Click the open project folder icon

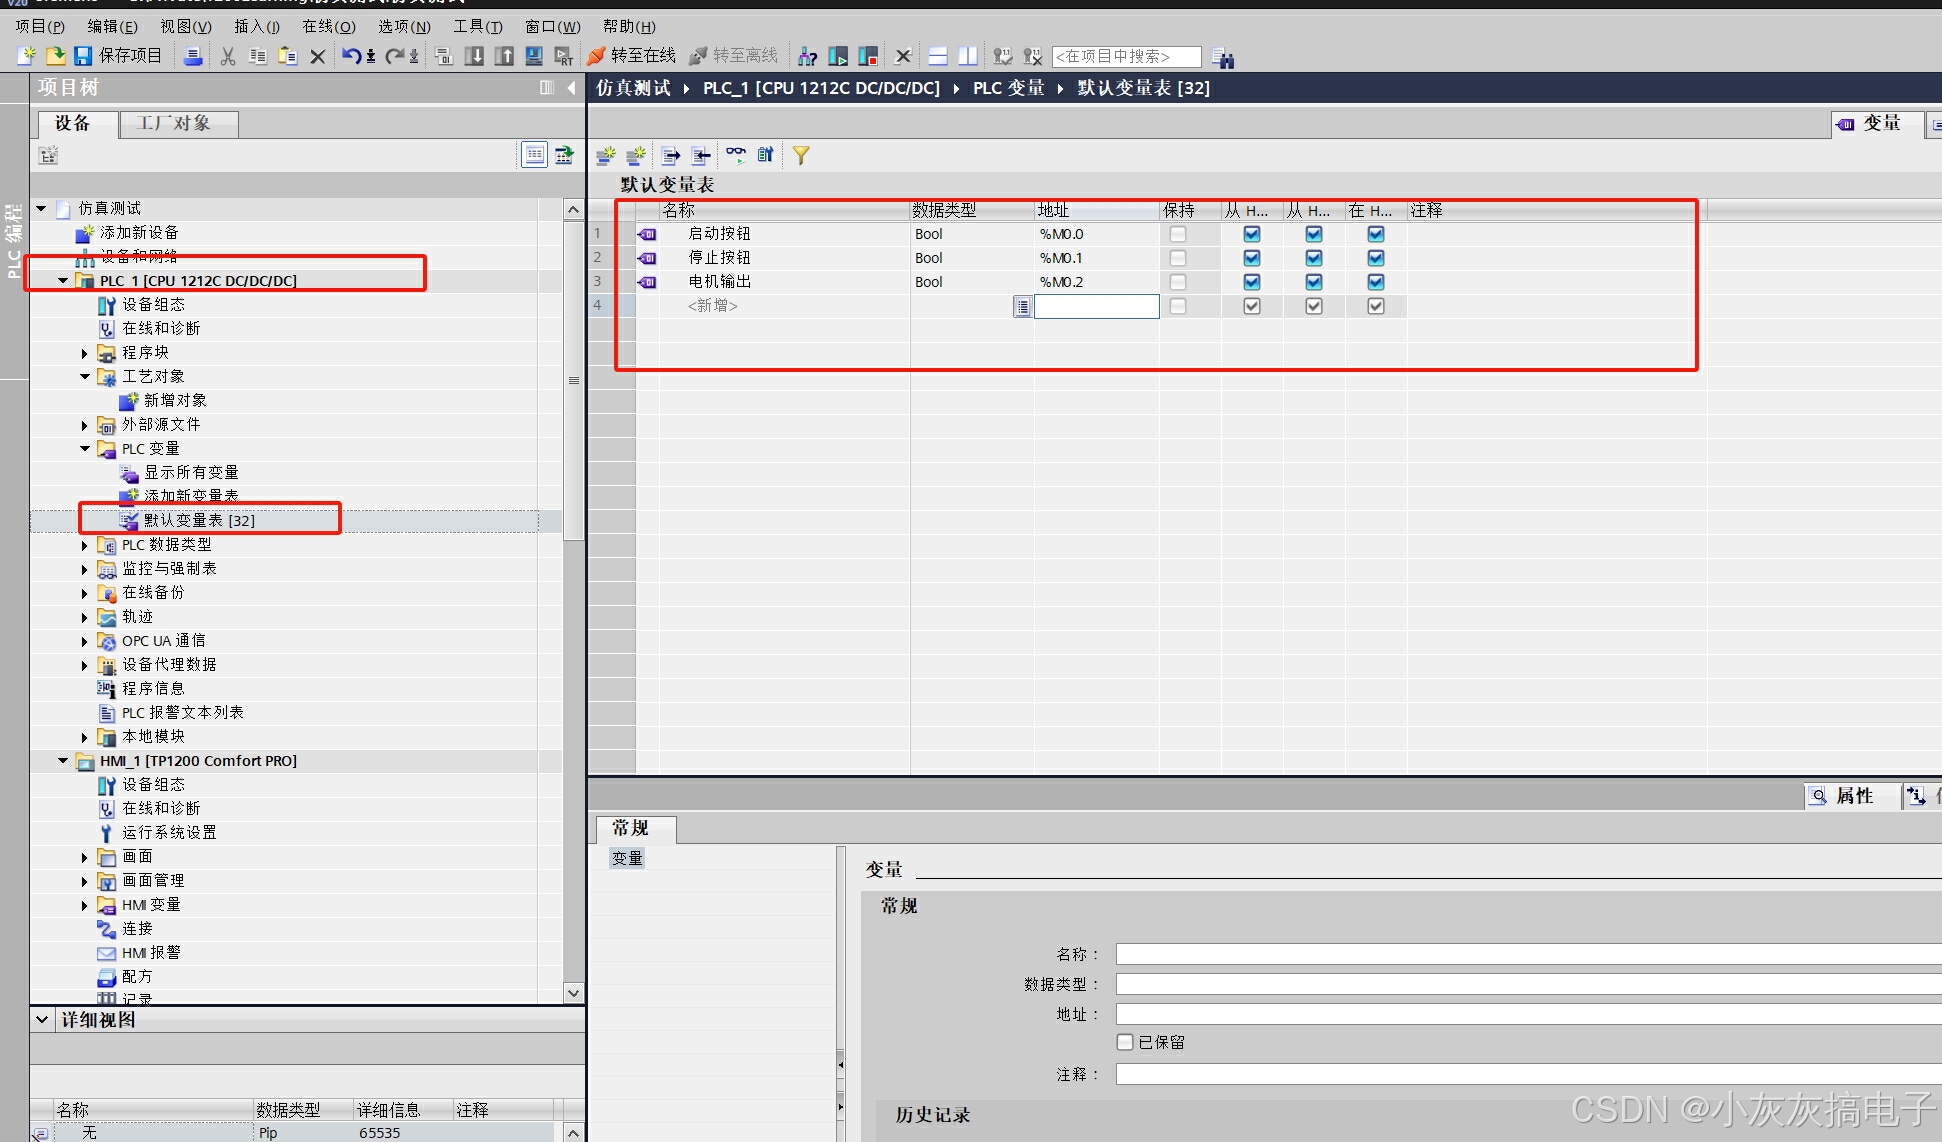tap(56, 56)
